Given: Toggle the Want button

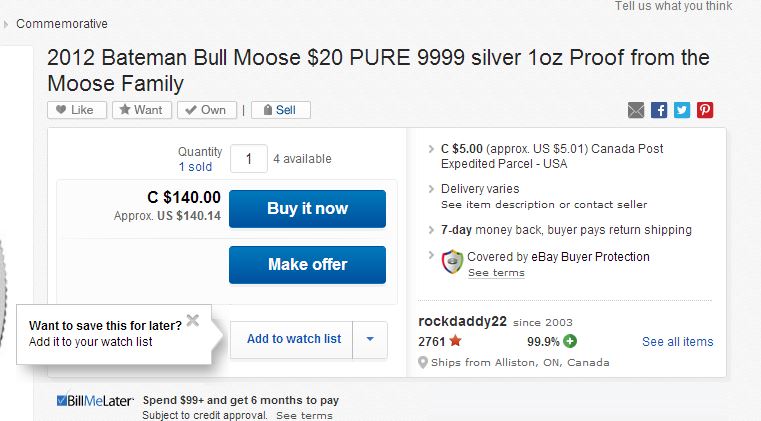Looking at the screenshot, I should pos(142,110).
